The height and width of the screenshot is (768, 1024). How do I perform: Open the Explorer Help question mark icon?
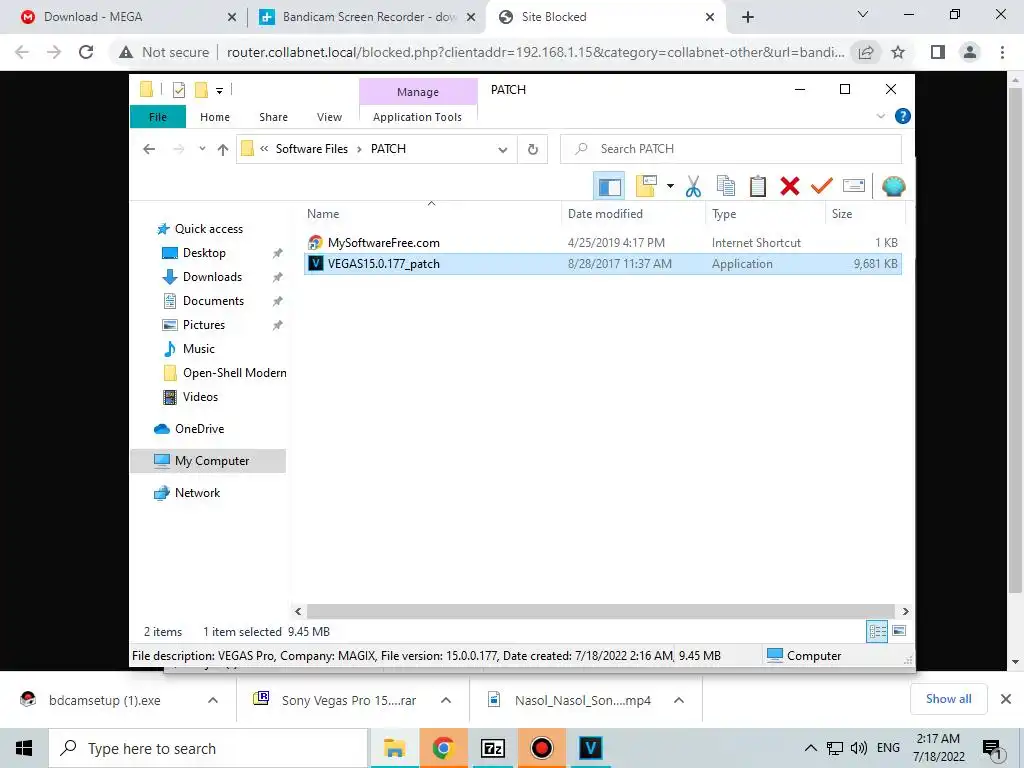[903, 116]
